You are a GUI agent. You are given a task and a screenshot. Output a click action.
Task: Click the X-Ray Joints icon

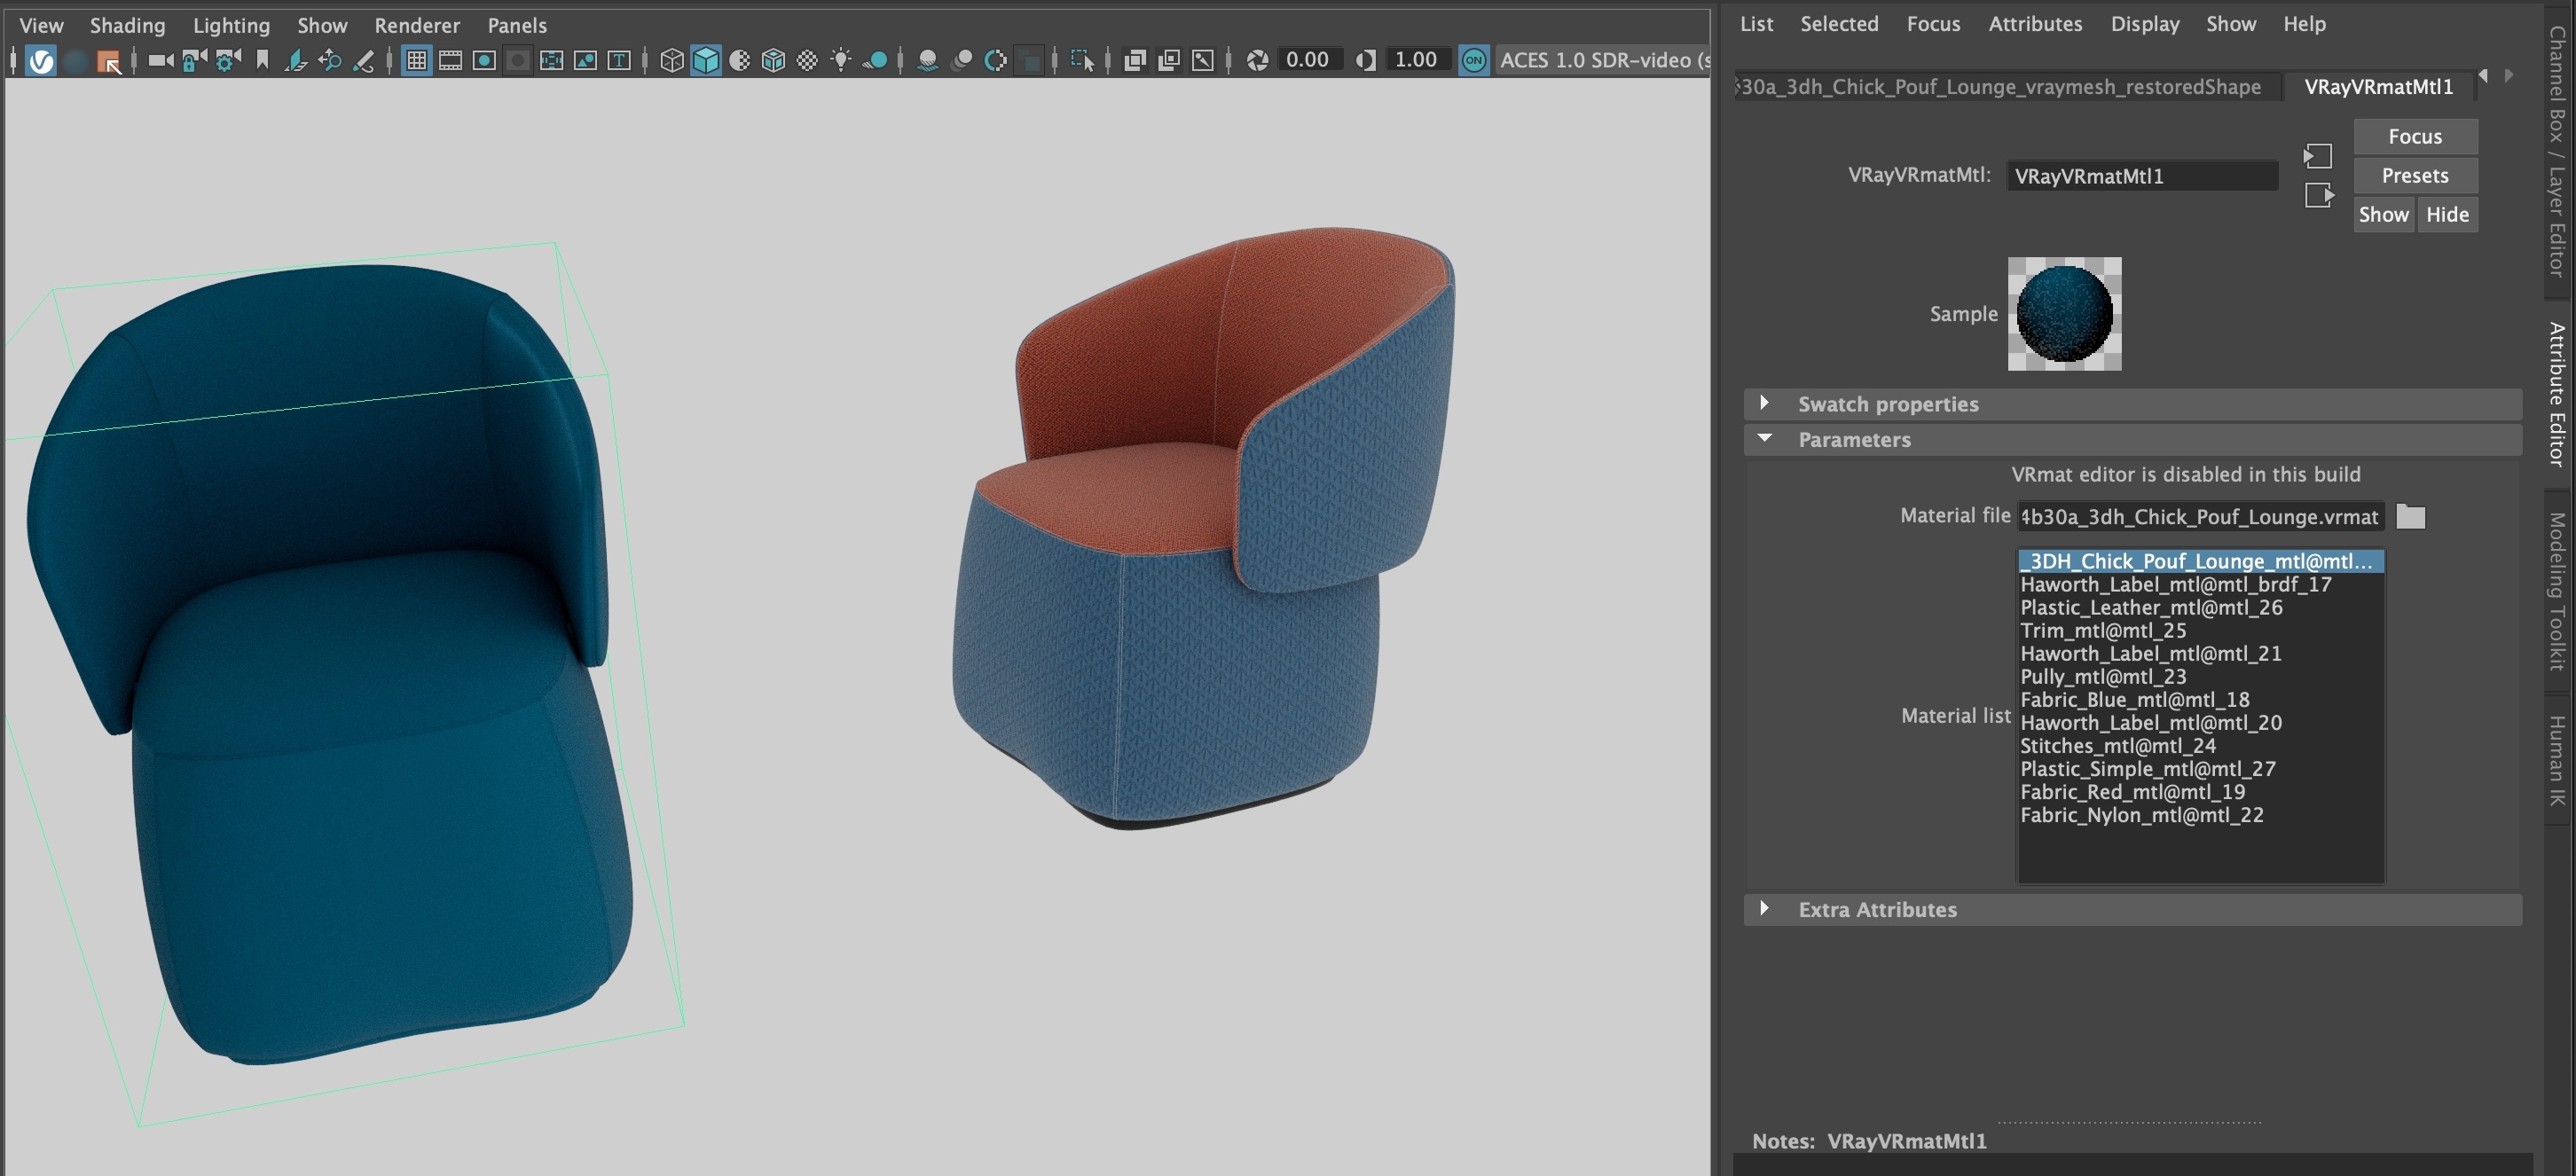[1203, 61]
